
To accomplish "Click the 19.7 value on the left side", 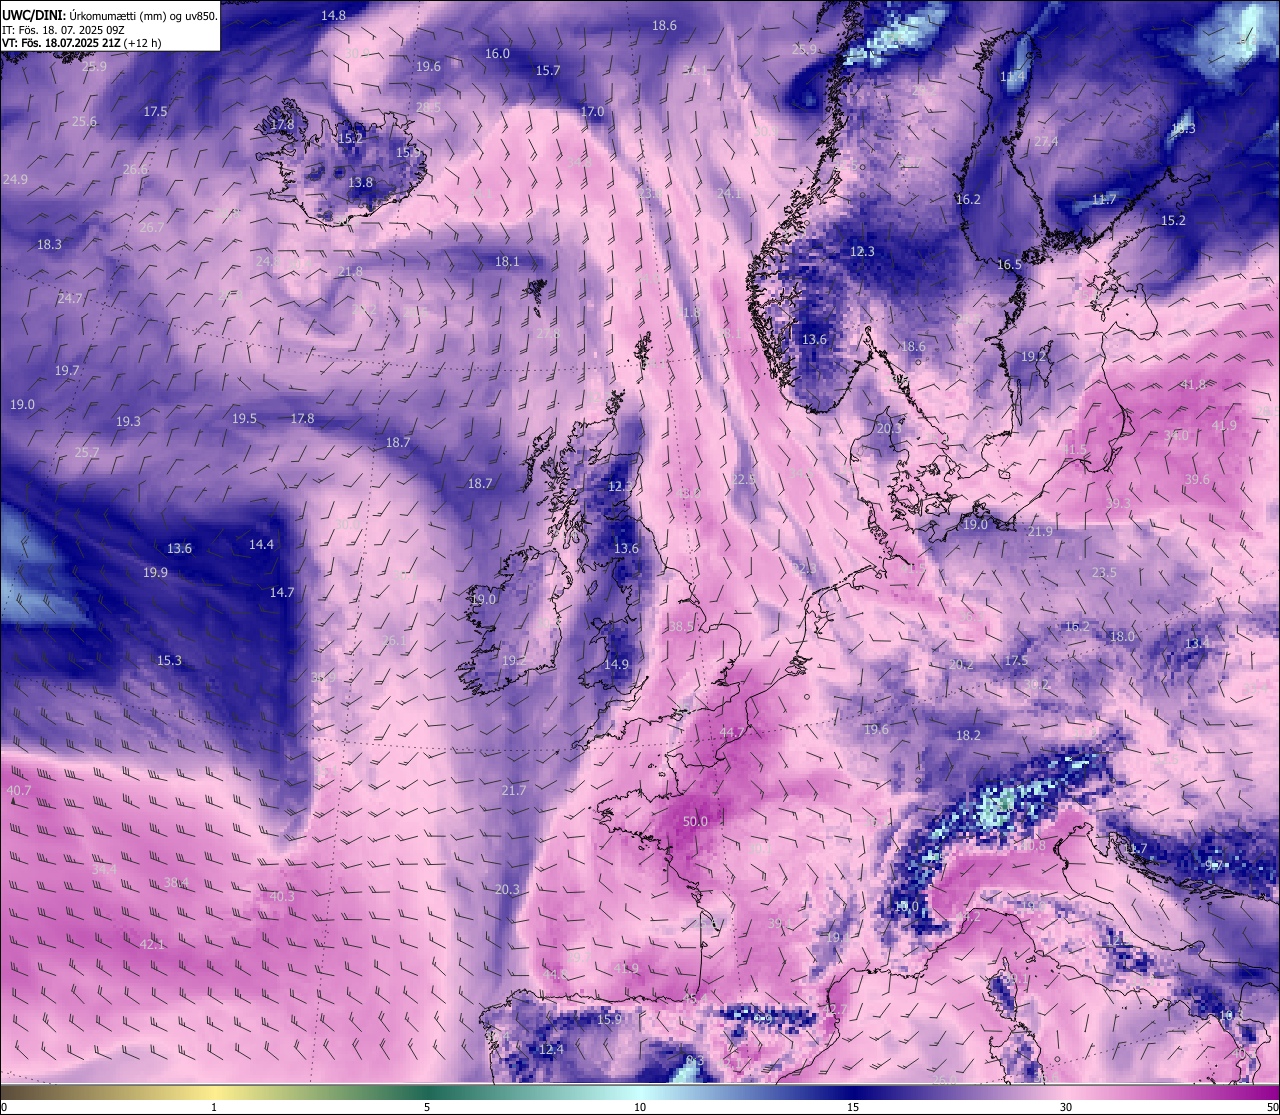I will tap(67, 371).
